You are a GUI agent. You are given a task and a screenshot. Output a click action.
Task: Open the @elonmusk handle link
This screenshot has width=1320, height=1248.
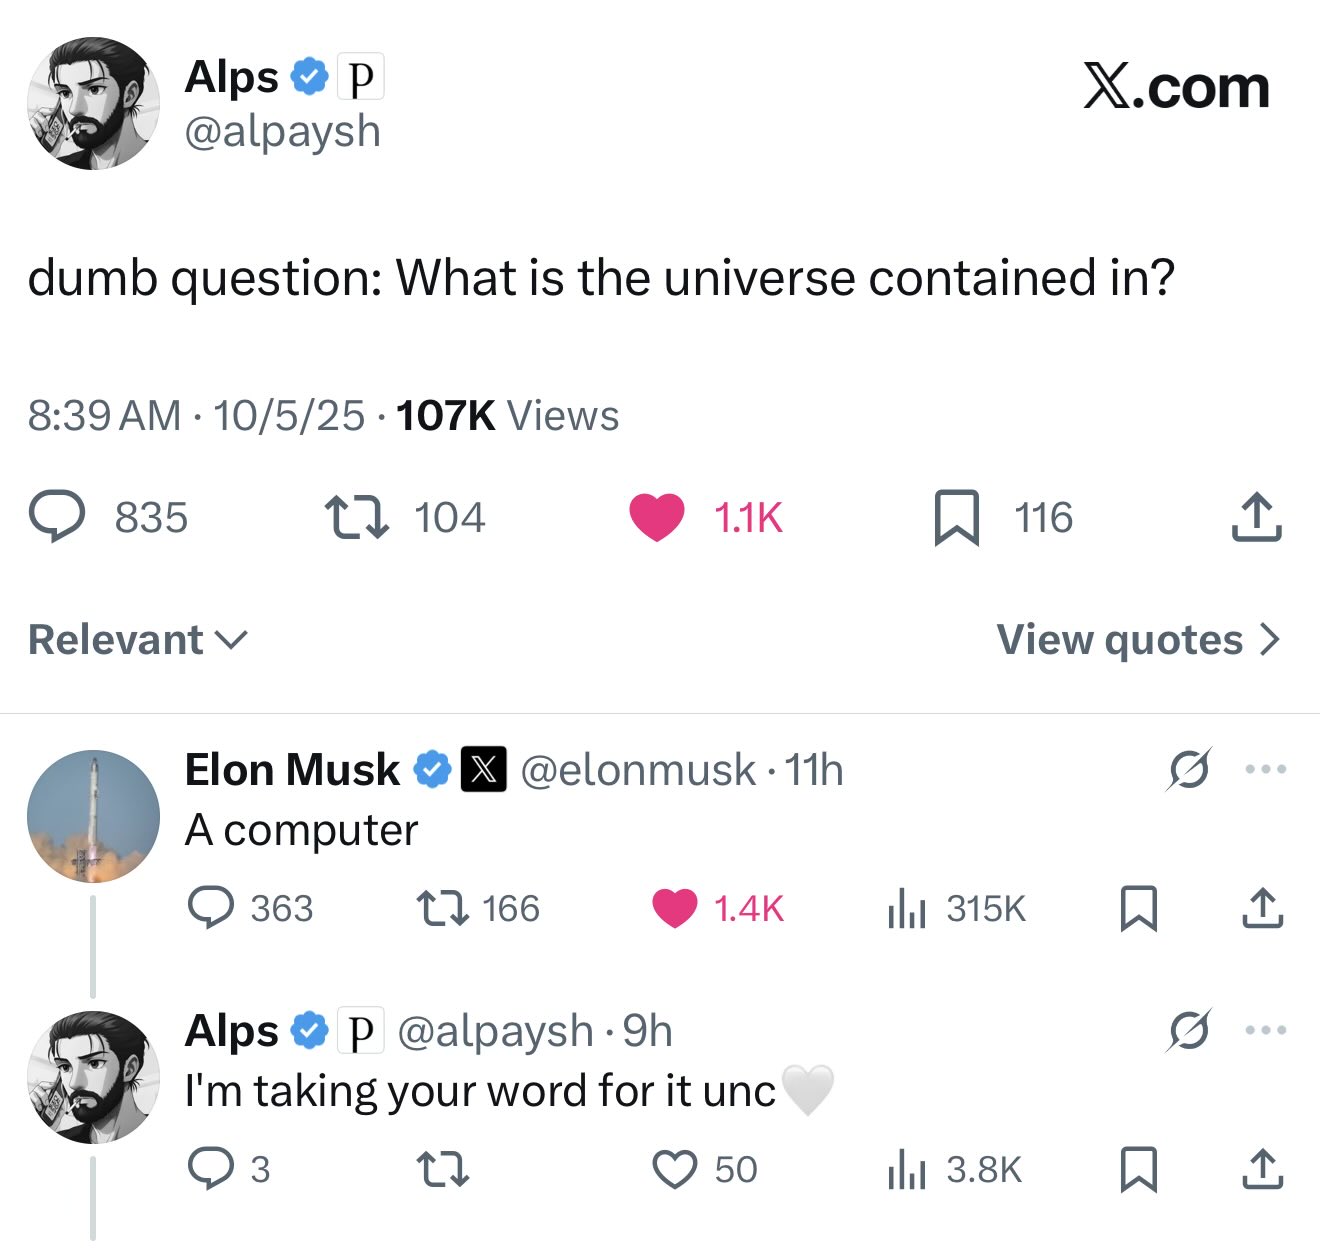coord(638,770)
